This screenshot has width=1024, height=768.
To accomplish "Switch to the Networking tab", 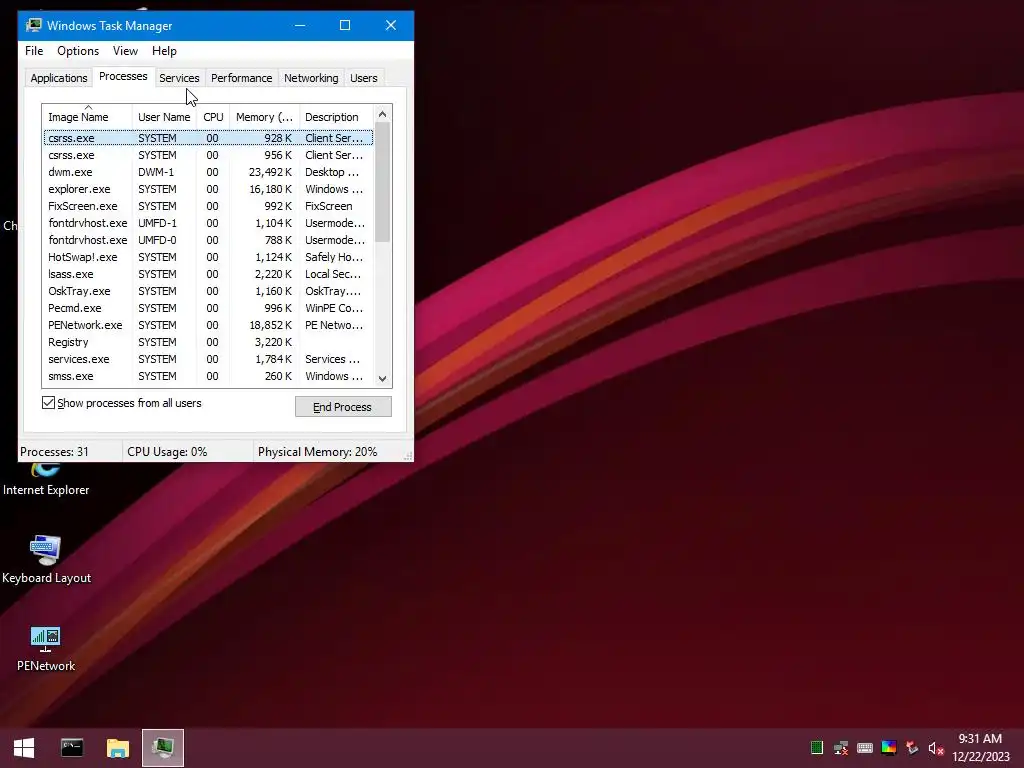I will [x=311, y=78].
